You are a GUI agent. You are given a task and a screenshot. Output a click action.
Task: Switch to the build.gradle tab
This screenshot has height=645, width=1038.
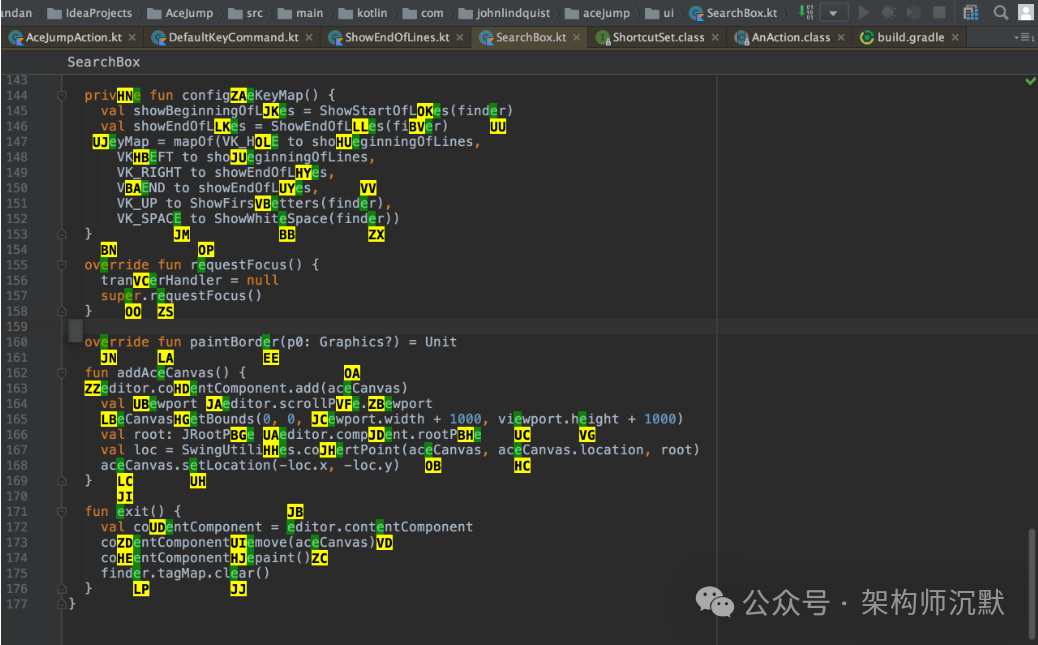click(x=909, y=37)
